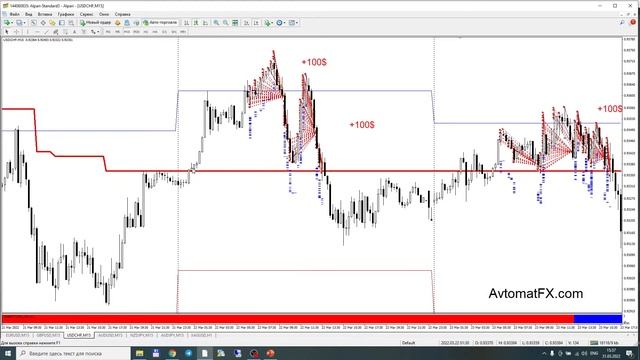The height and width of the screenshot is (360, 640).
Task: Switch to M5 timeframe
Action: (117, 31)
